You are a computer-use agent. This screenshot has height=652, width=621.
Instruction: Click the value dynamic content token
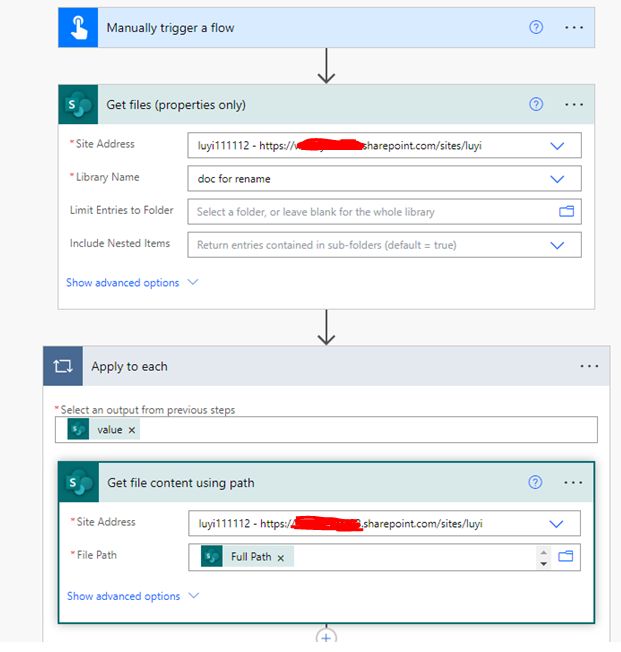(x=104, y=430)
